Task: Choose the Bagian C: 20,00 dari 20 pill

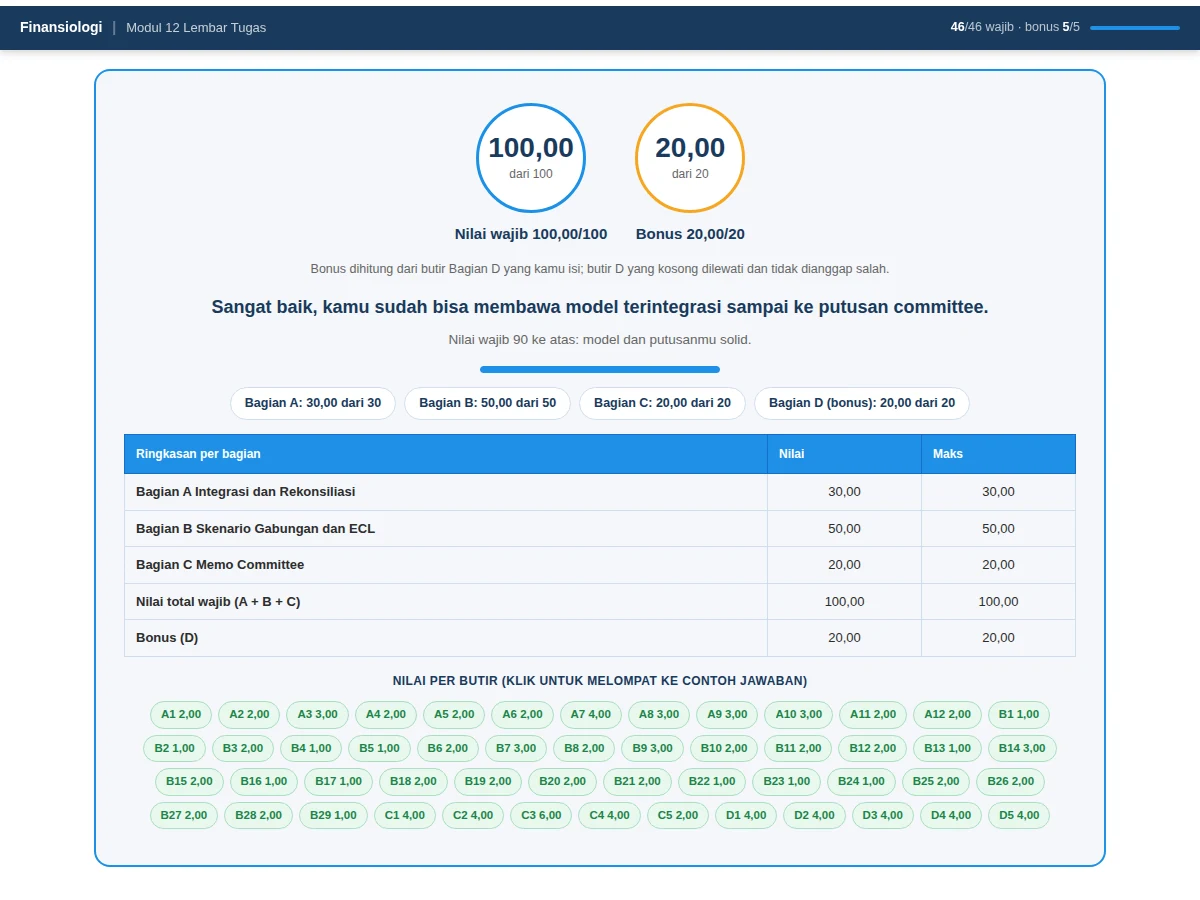Action: click(x=662, y=403)
